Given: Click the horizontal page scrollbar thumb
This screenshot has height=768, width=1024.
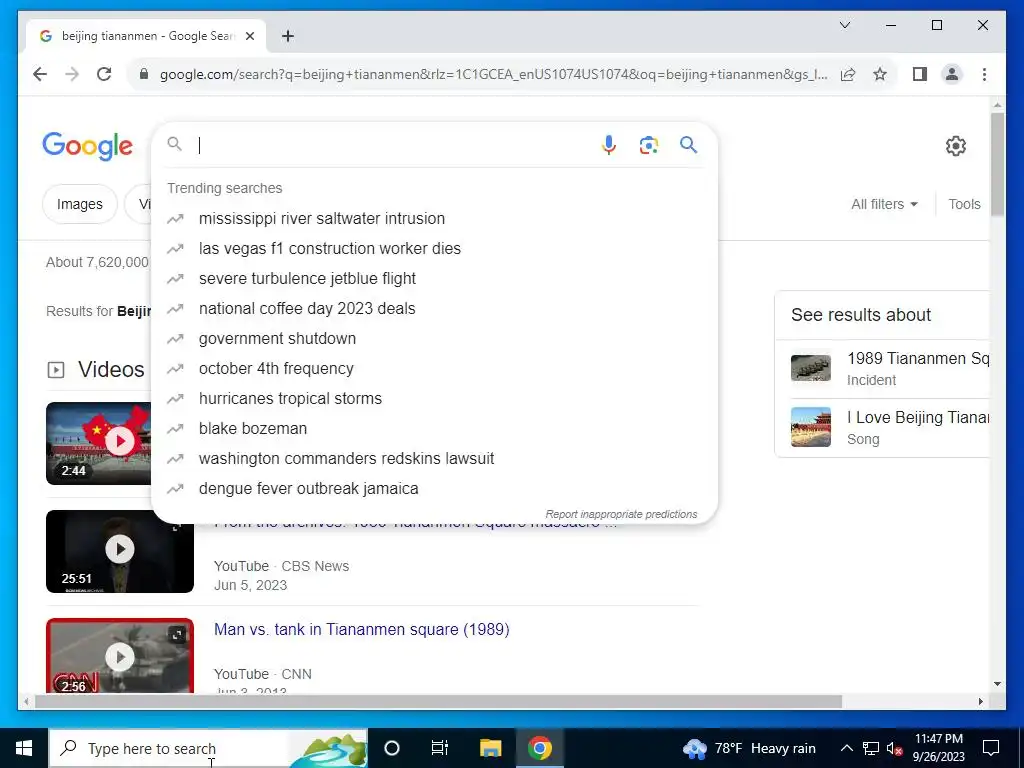Looking at the screenshot, I should pyautogui.click(x=438, y=701).
